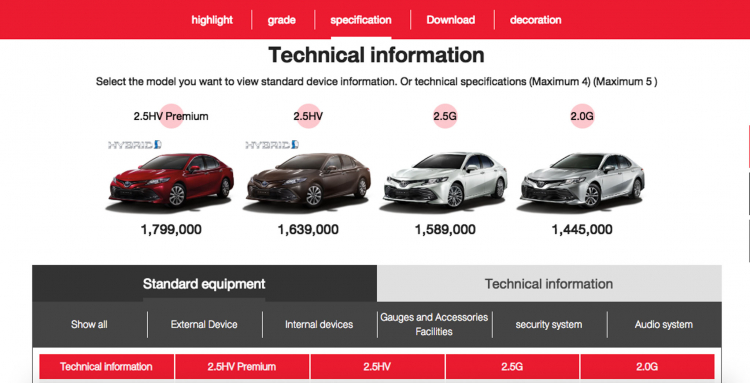
Task: Filter by External Device category
Action: pos(204,325)
